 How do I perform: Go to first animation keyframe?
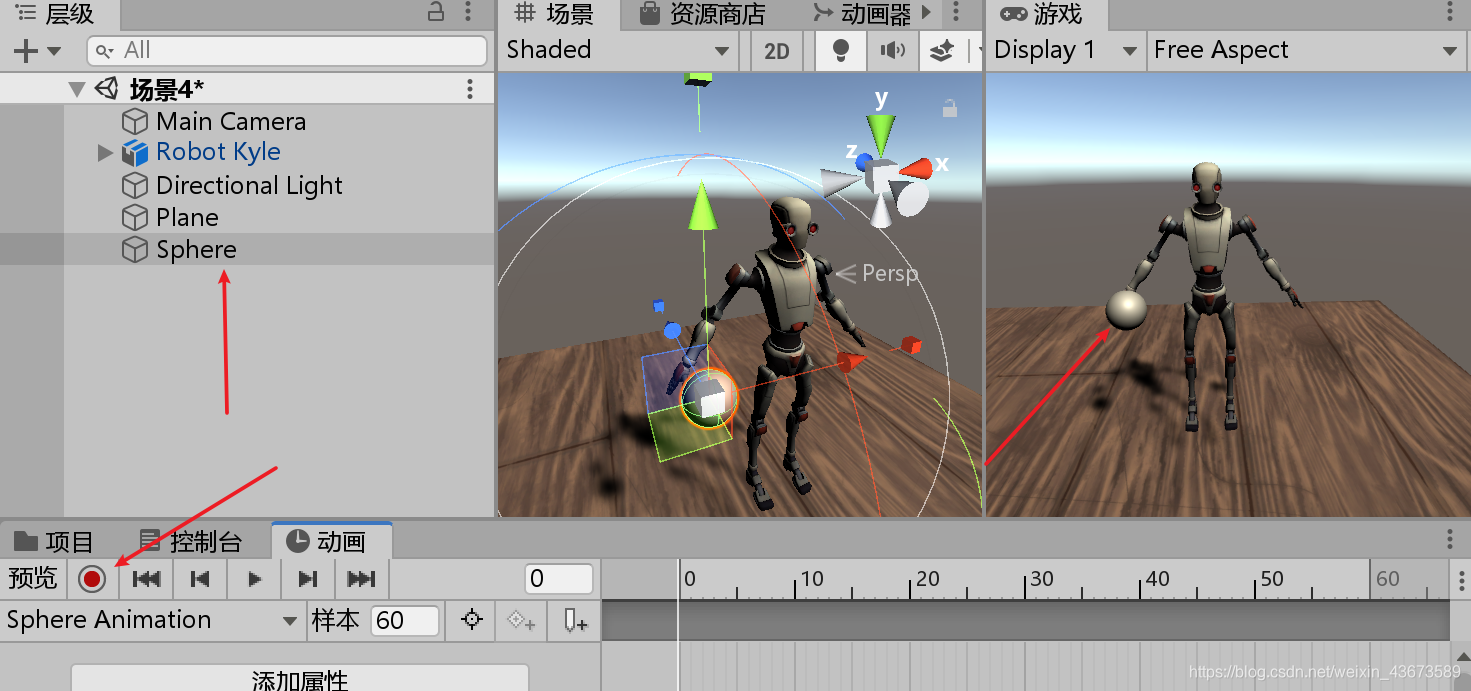pyautogui.click(x=147, y=578)
